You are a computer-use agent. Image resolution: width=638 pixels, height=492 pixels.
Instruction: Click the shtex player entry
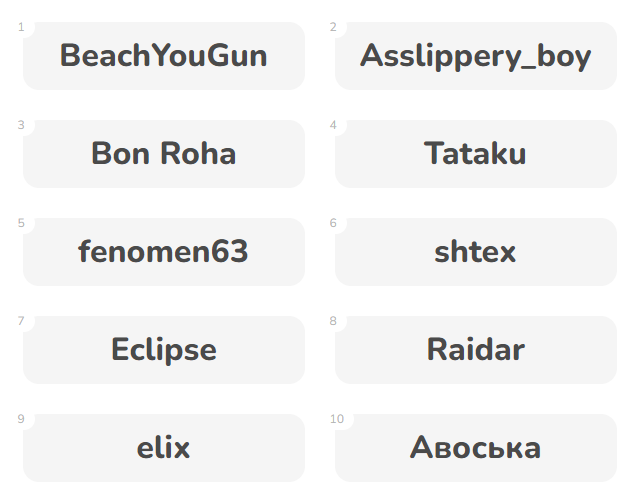point(476,252)
